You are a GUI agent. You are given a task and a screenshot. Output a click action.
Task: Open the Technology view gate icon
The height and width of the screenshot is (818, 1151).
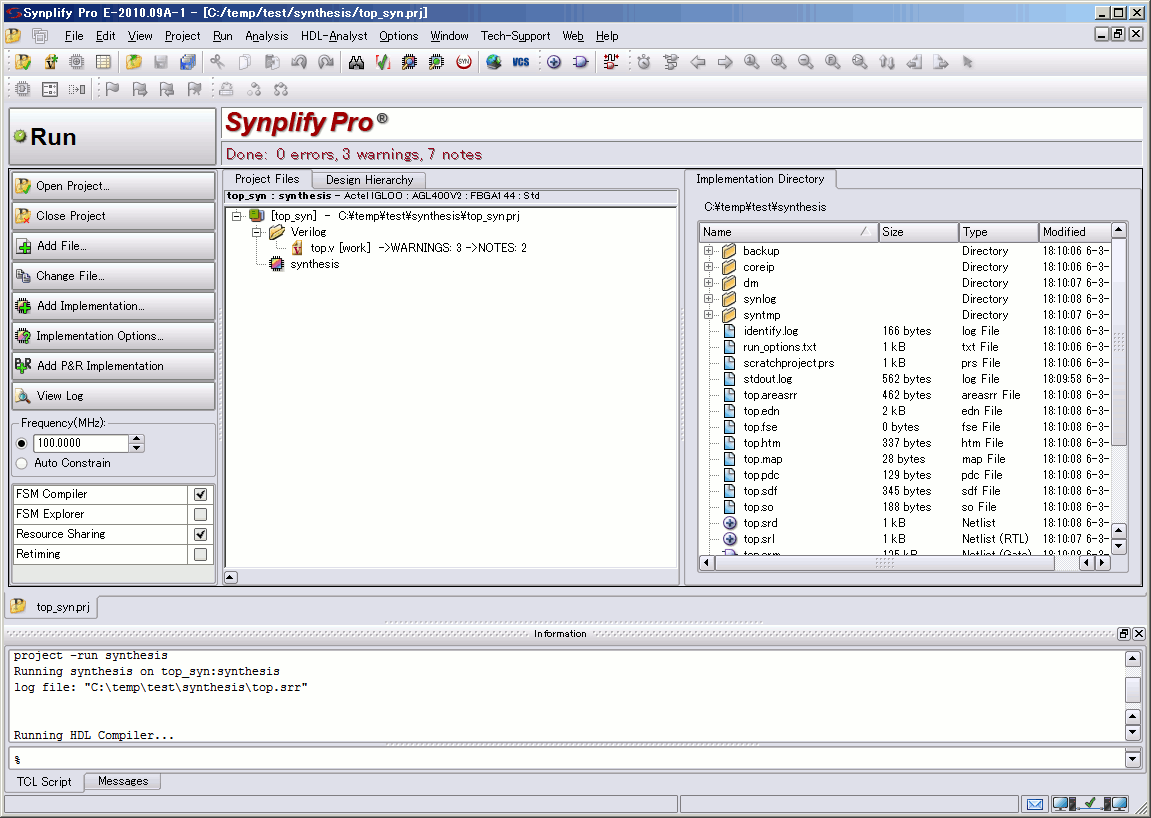pos(581,62)
